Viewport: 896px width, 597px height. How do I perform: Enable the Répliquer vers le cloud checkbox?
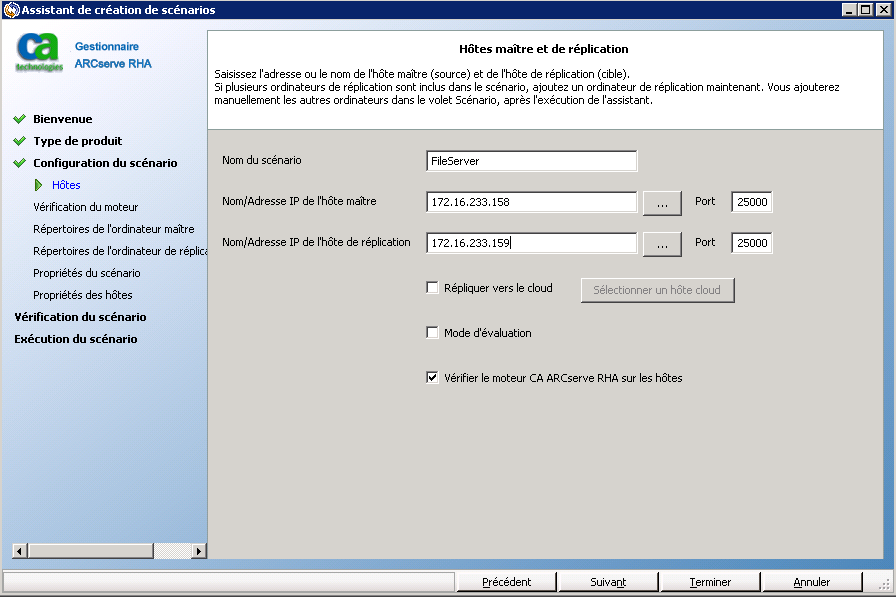(x=433, y=288)
